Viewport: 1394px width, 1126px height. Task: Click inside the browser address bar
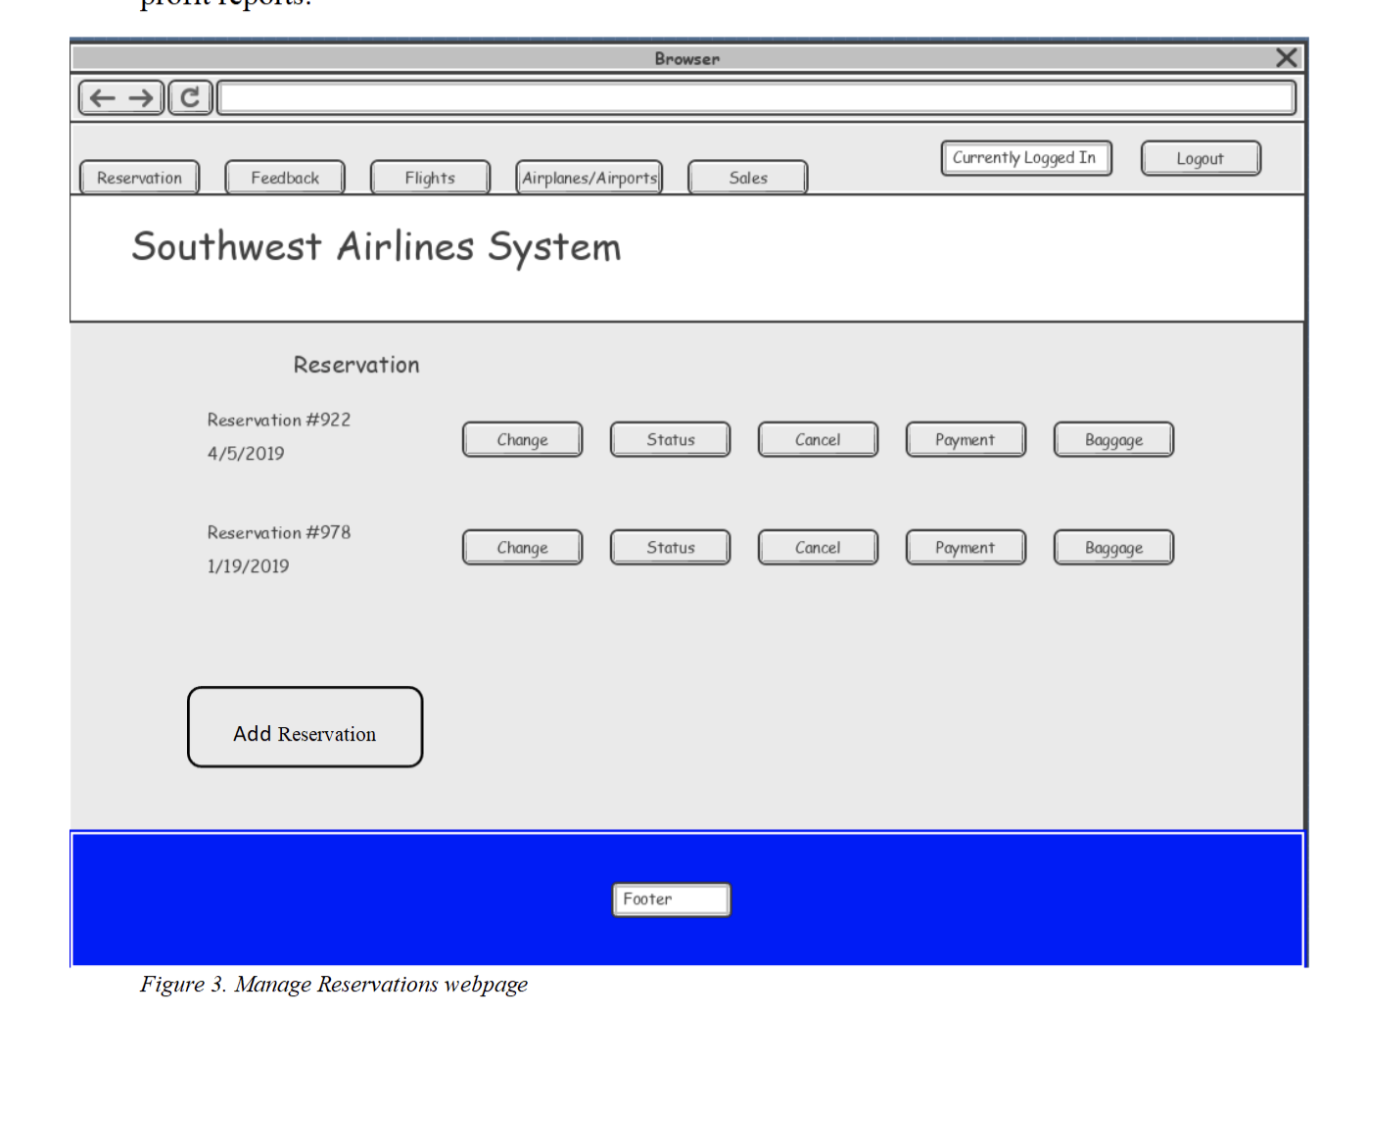click(755, 96)
